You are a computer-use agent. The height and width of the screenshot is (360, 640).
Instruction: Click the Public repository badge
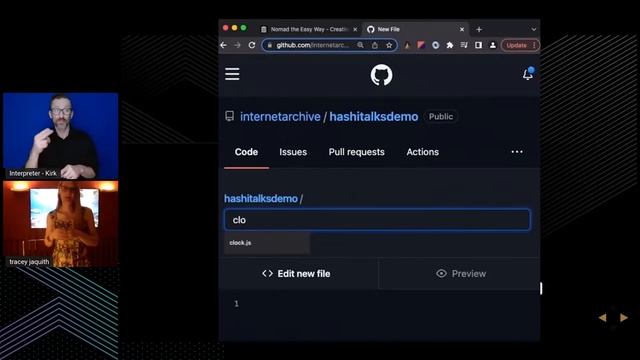point(441,117)
